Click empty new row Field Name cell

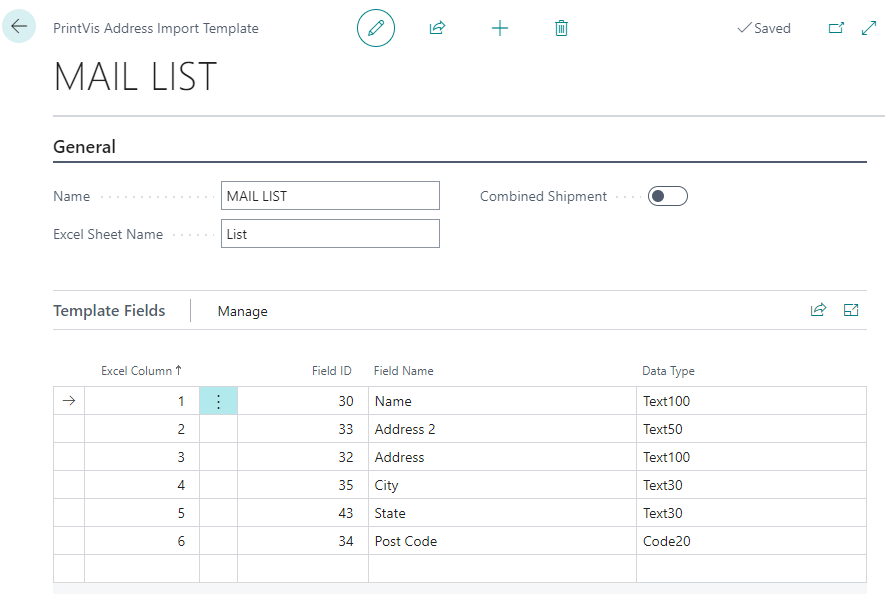pyautogui.click(x=502, y=569)
